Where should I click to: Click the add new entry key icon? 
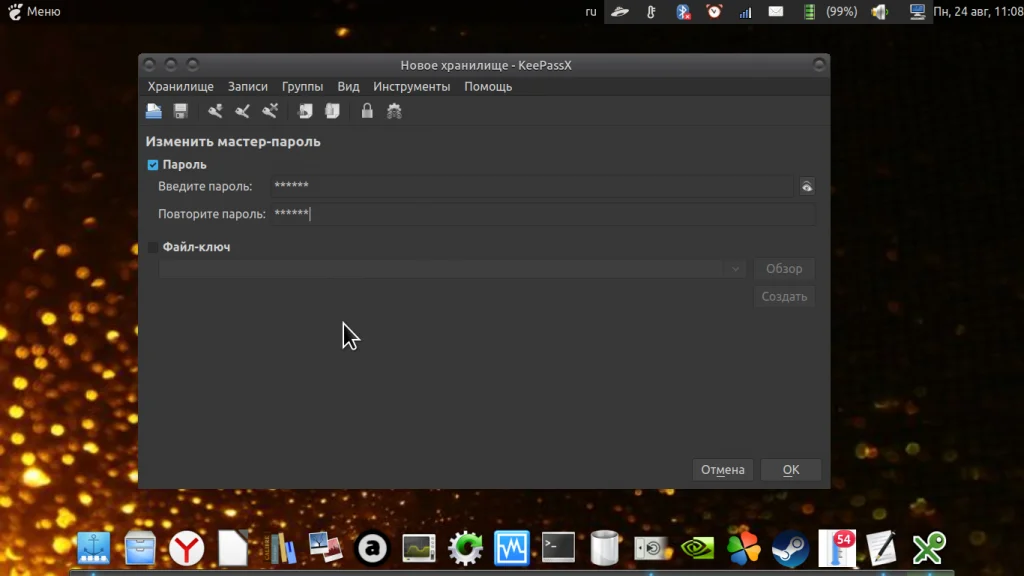click(215, 111)
